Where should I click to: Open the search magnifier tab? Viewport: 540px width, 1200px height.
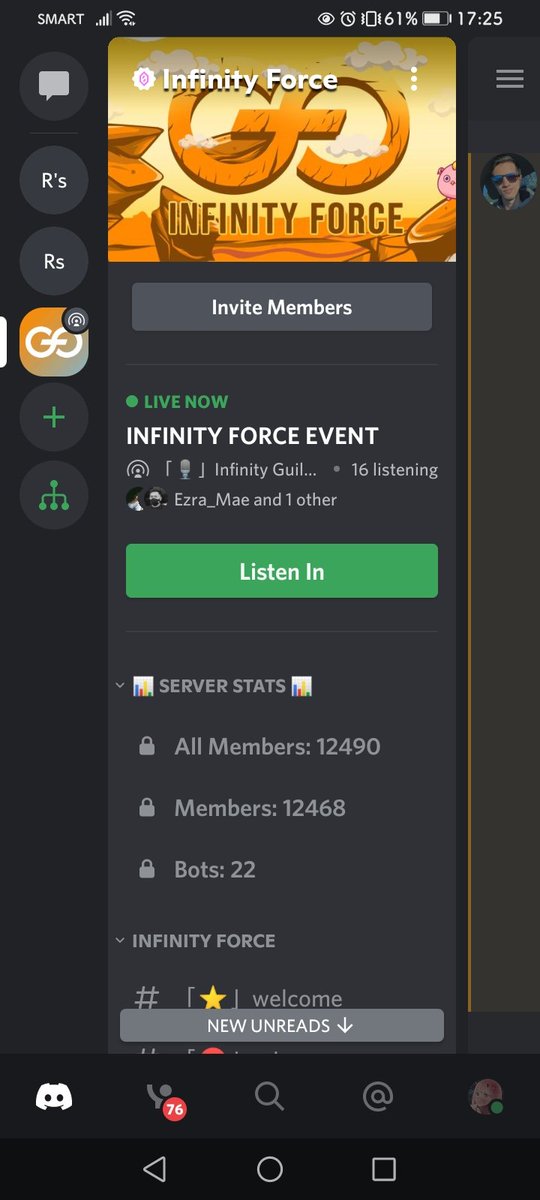tap(269, 1097)
